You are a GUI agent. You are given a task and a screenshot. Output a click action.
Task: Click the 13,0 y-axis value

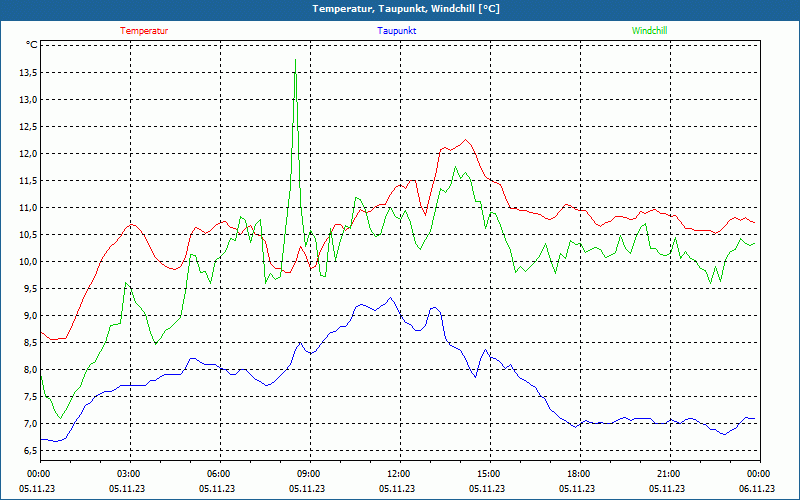28,100
